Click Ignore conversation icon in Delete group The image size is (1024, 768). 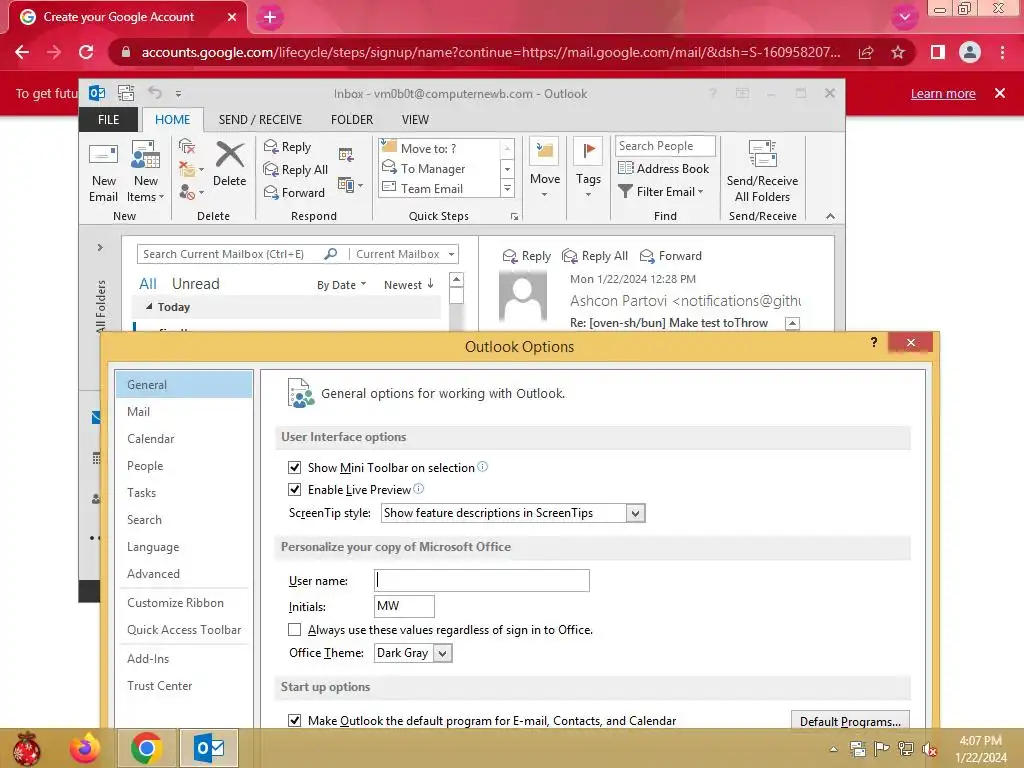[187, 147]
